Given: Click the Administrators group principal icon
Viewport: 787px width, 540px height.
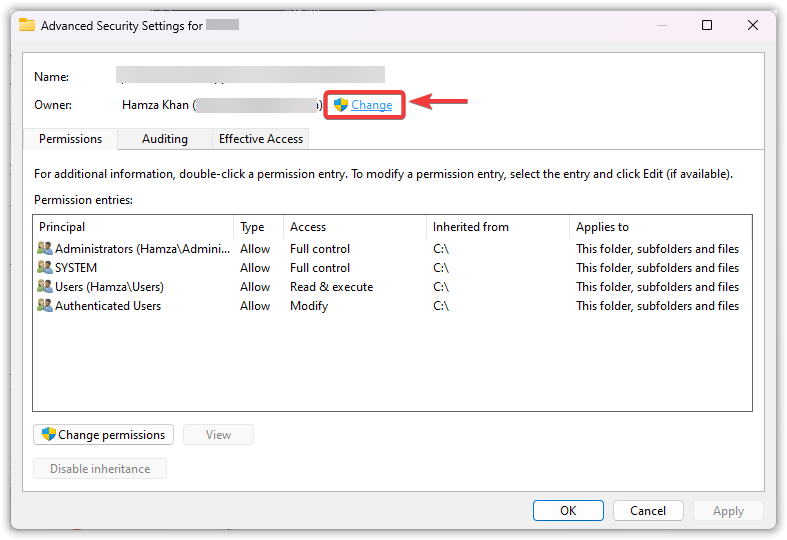Looking at the screenshot, I should tap(45, 249).
